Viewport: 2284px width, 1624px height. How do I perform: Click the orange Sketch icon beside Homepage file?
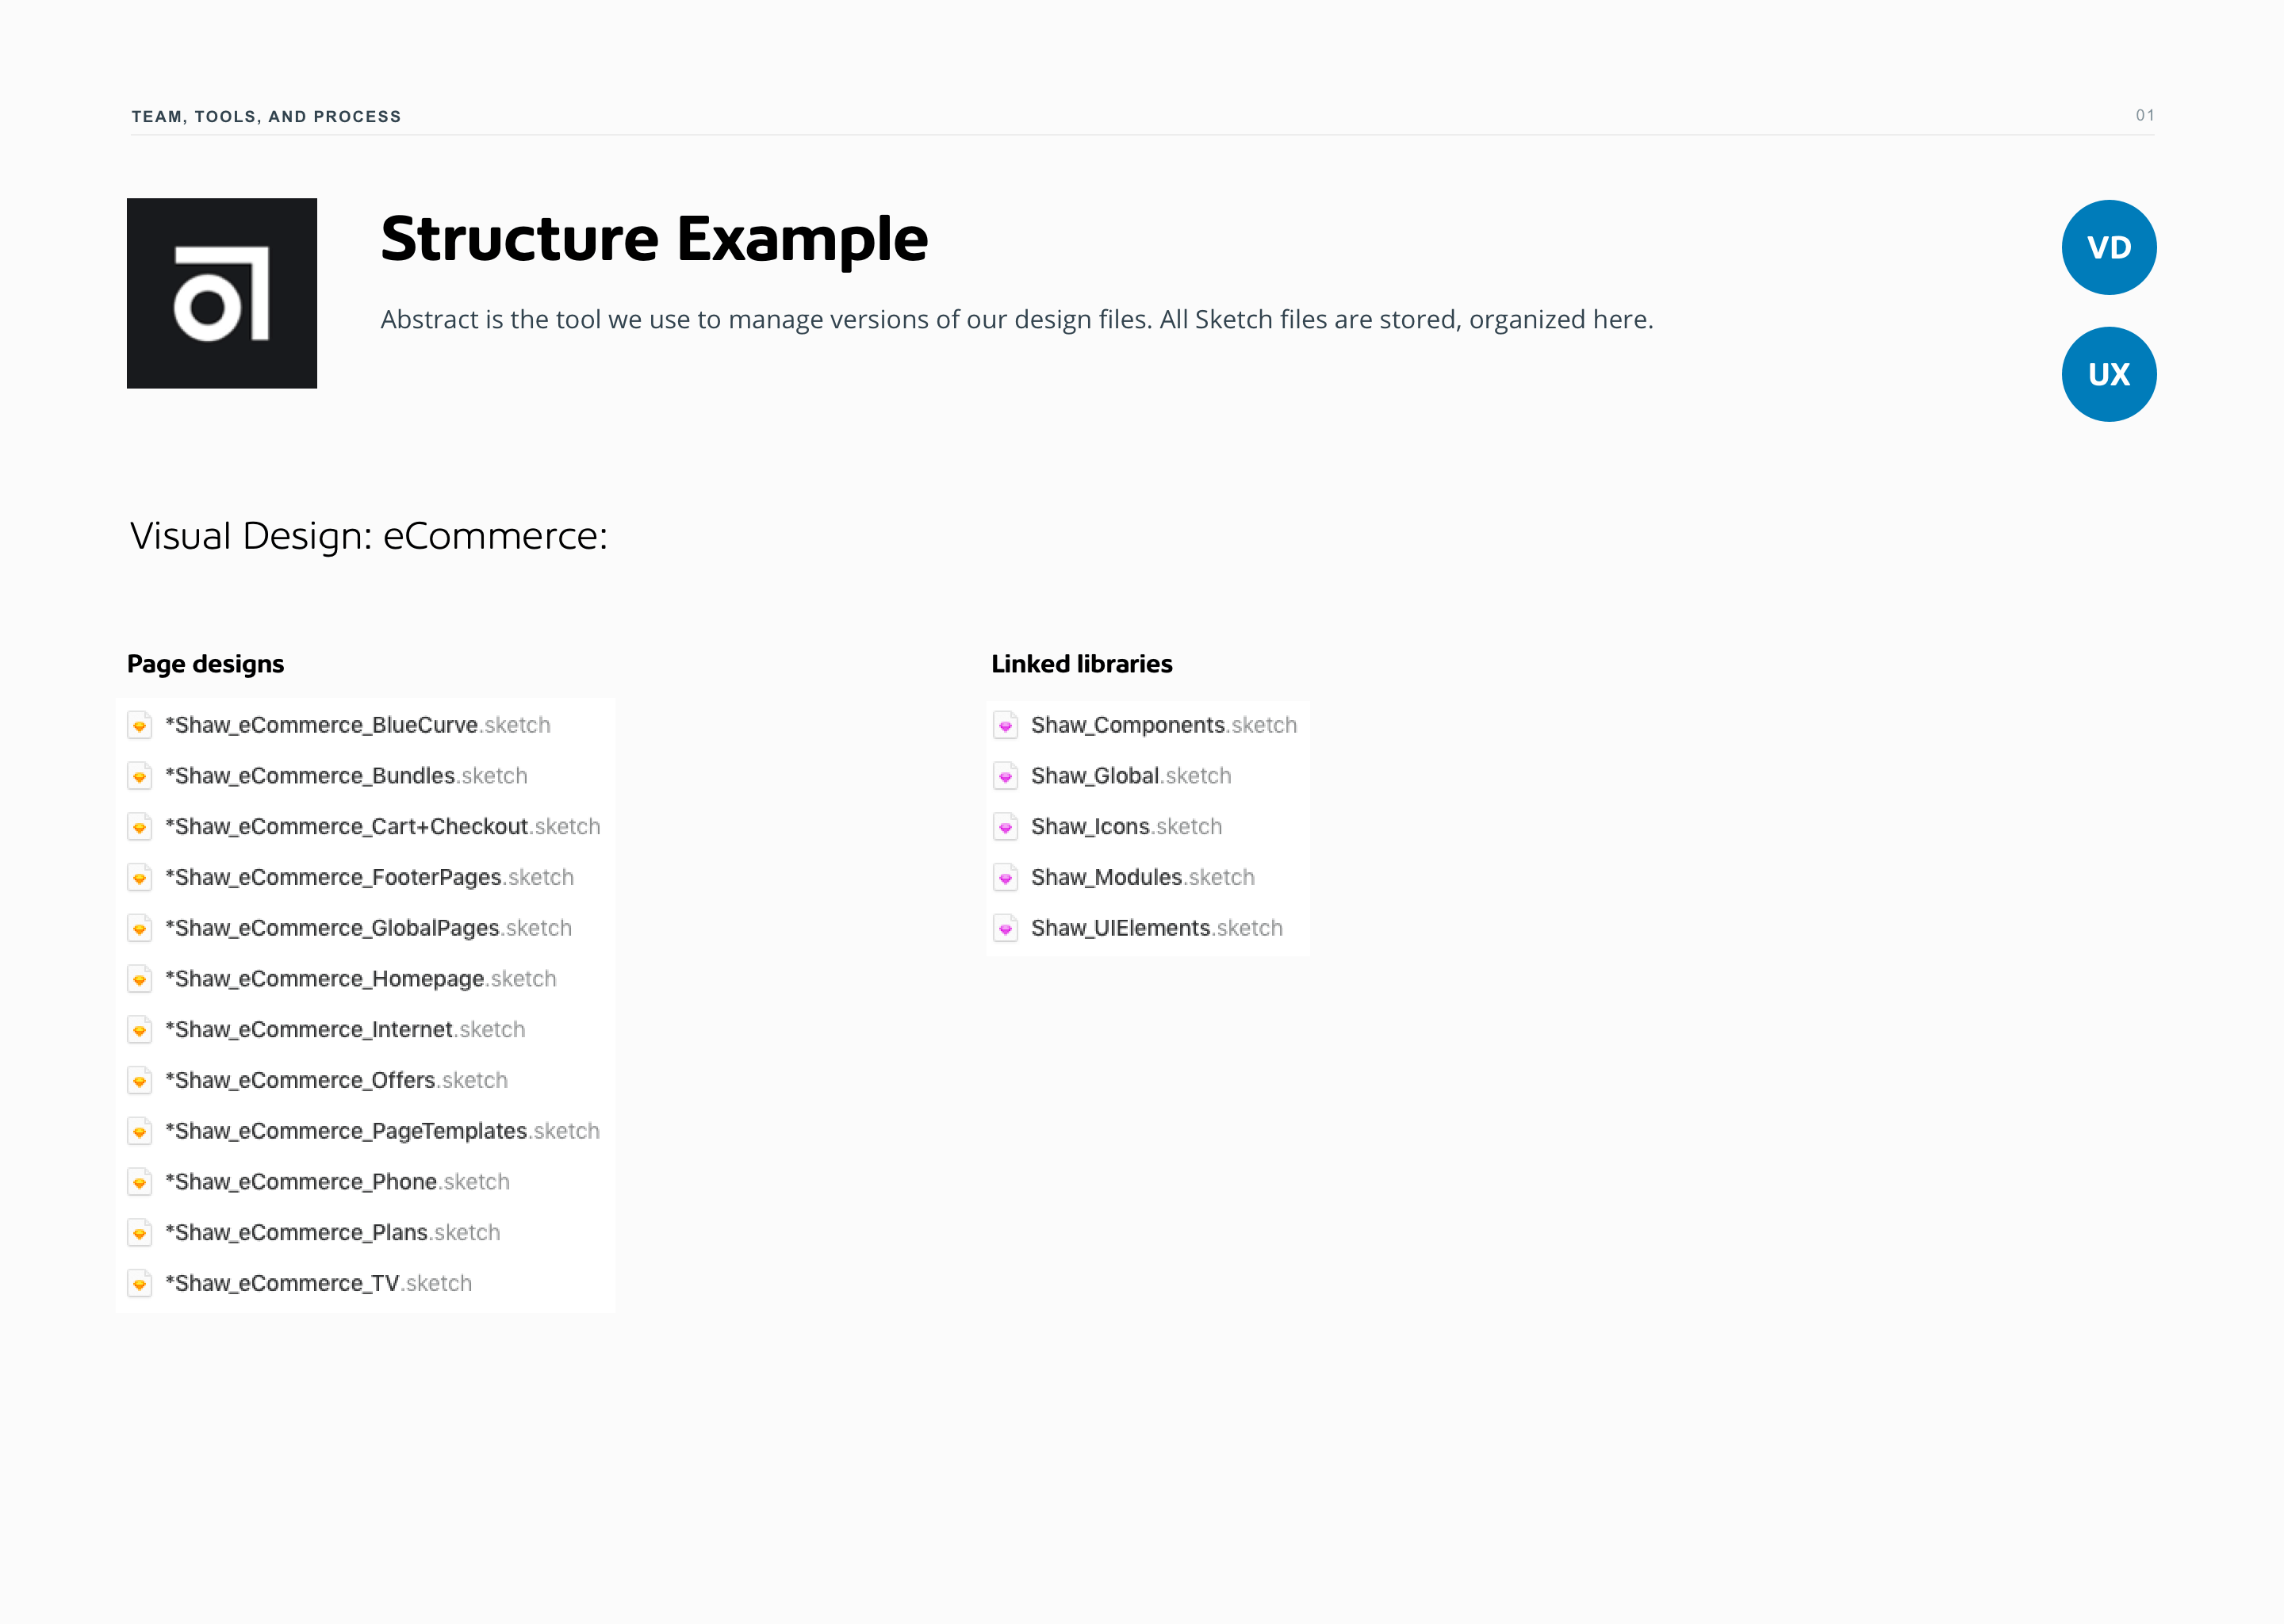click(x=140, y=979)
